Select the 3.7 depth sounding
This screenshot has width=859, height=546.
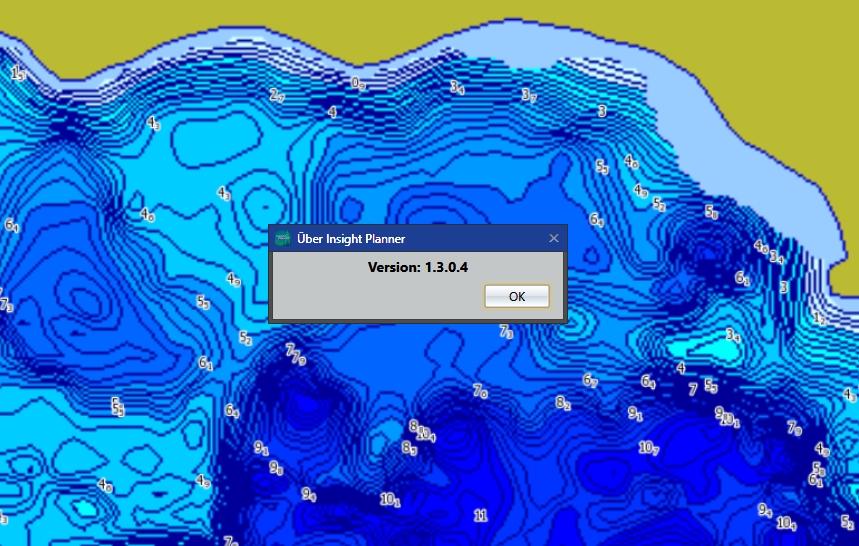(529, 95)
